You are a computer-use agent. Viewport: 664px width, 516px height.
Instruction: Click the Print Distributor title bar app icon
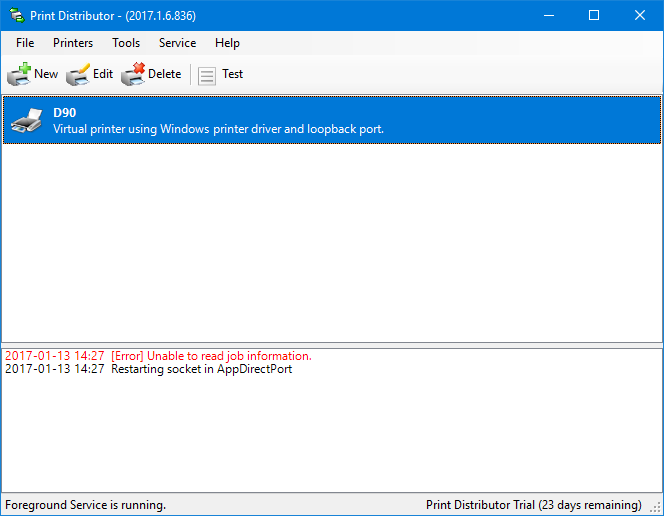17,15
